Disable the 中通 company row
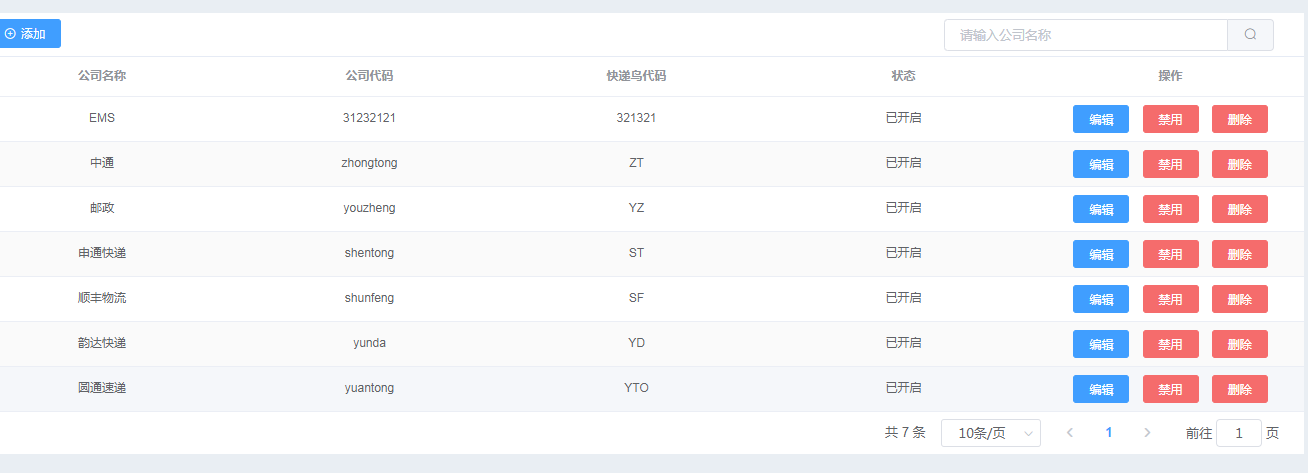The width and height of the screenshot is (1308, 473). (x=1170, y=164)
